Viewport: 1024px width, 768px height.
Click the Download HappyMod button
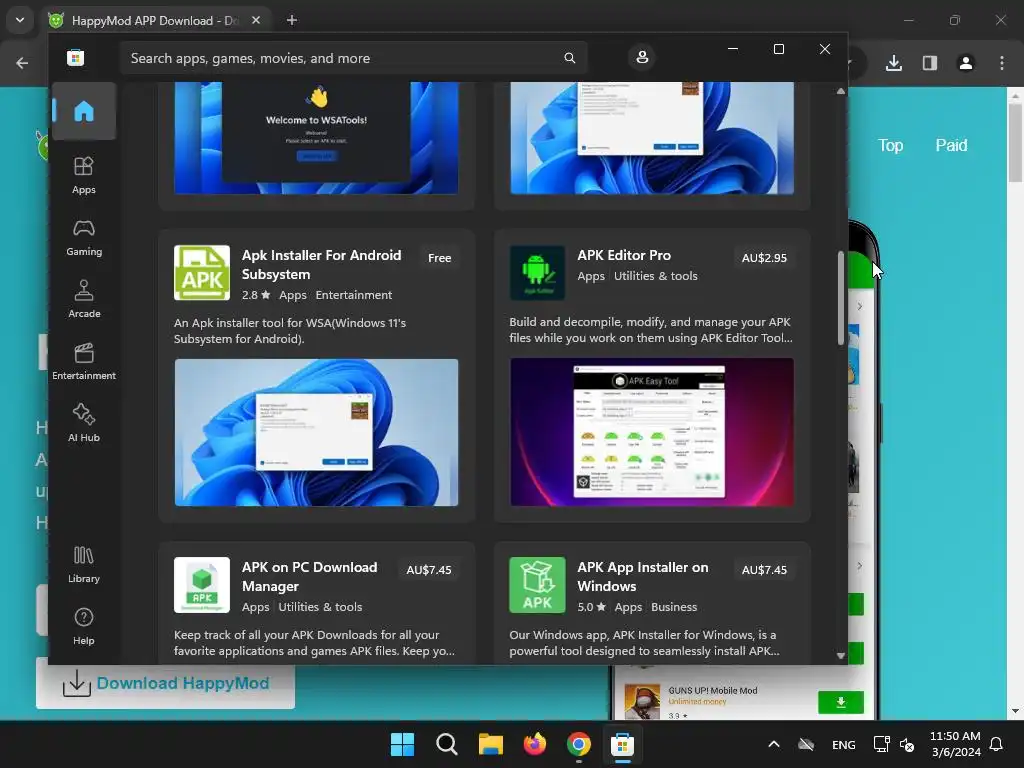pyautogui.click(x=165, y=684)
